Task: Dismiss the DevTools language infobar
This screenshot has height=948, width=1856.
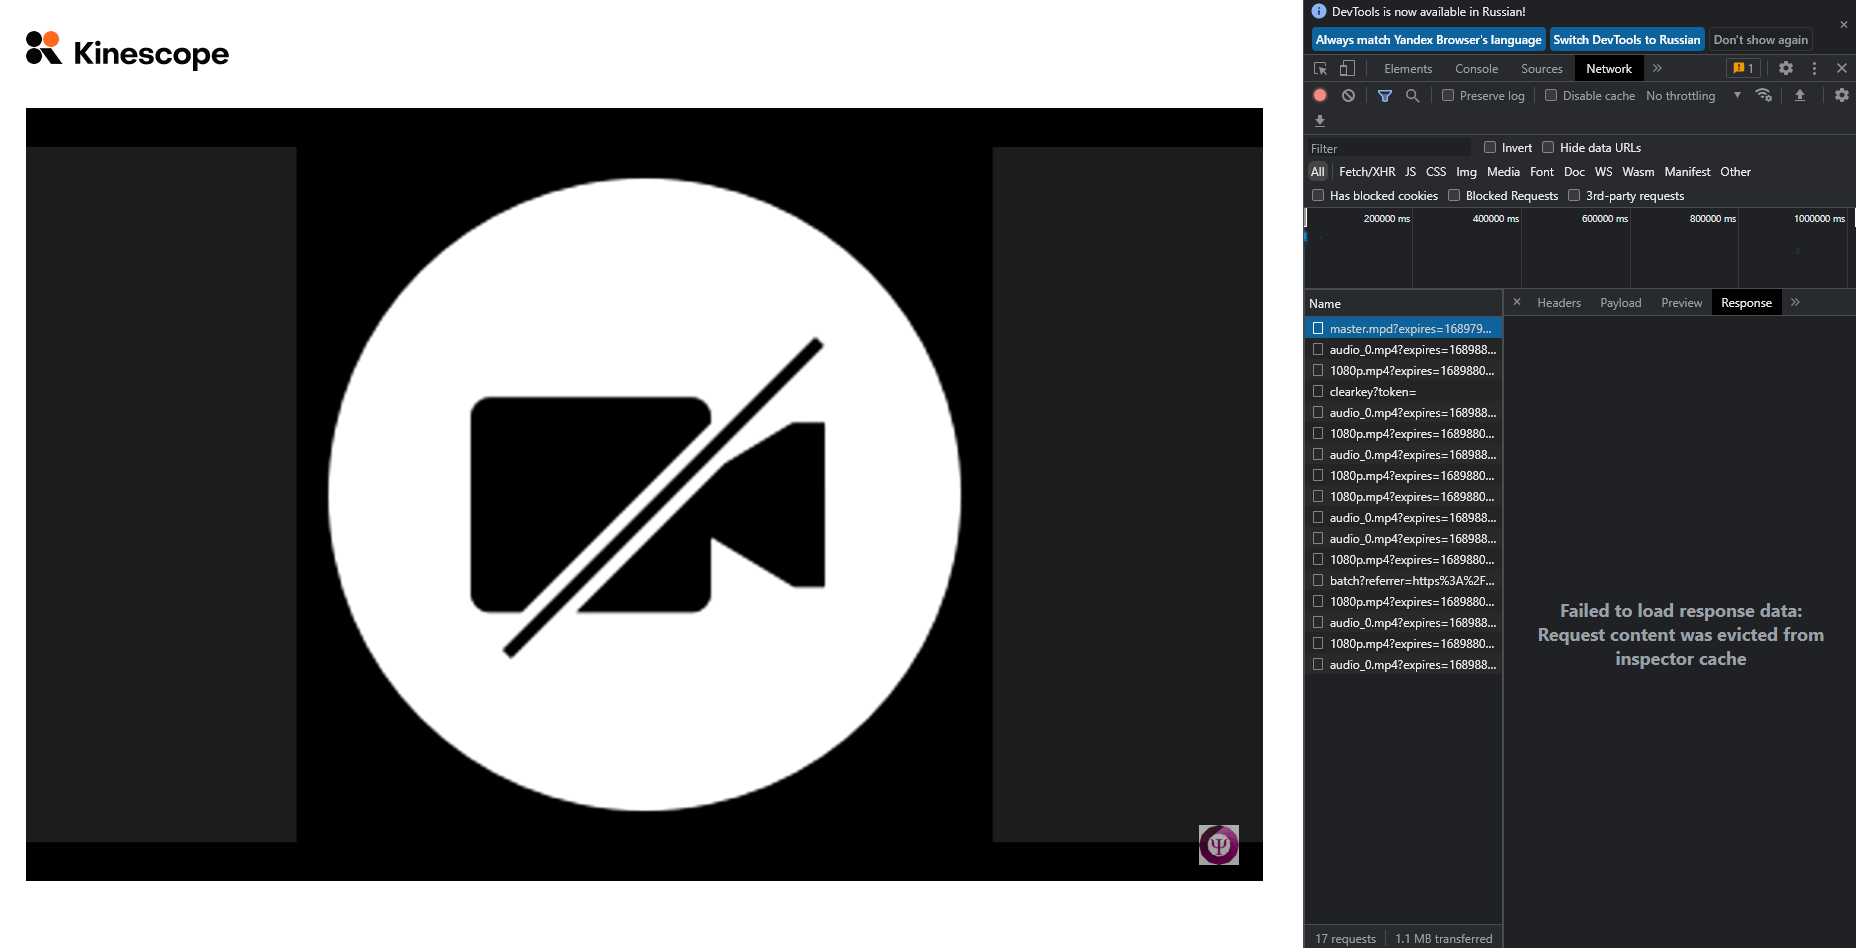Action: coord(1844,25)
